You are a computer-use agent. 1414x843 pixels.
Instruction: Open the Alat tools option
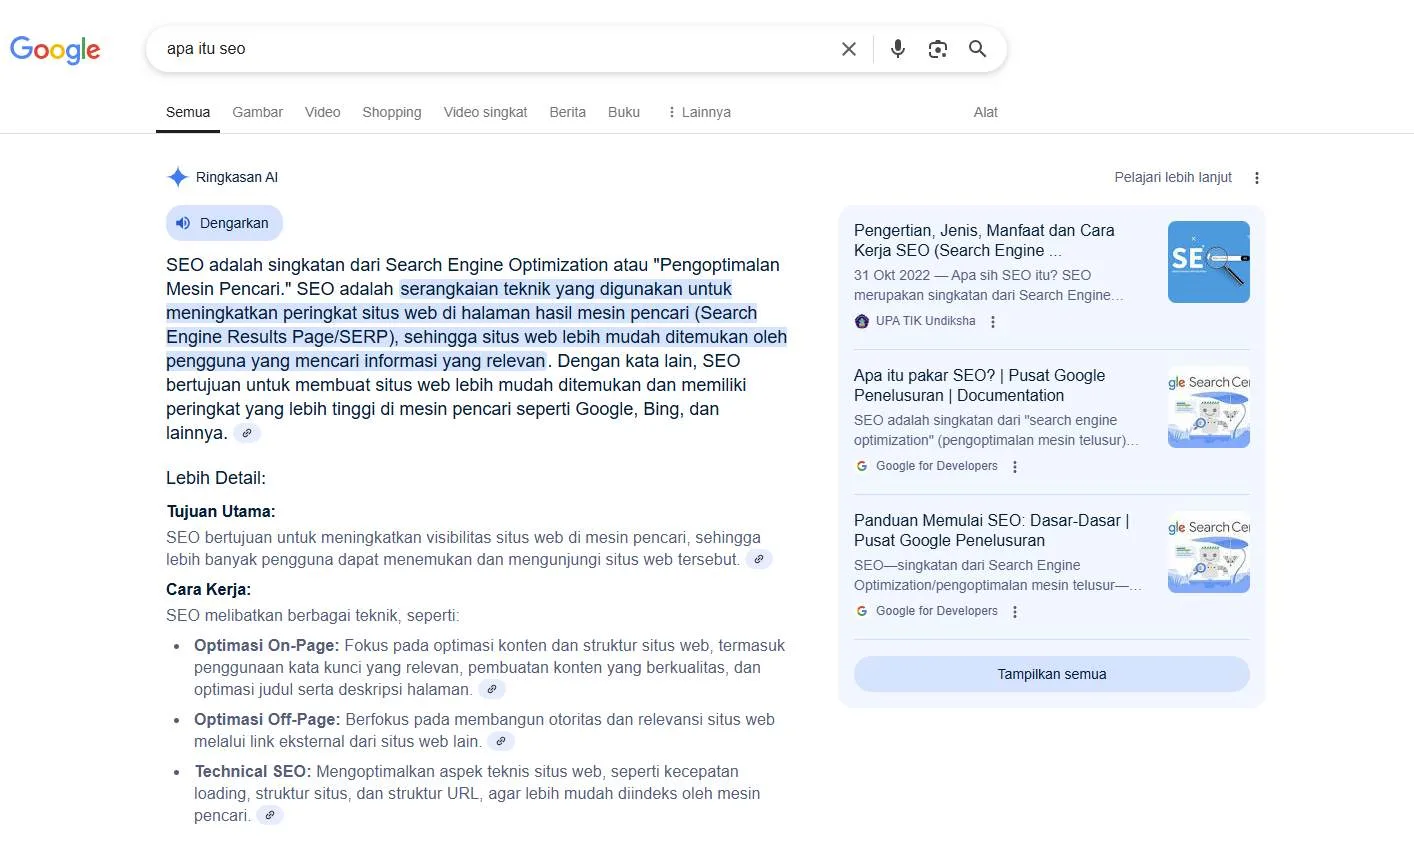(x=986, y=112)
